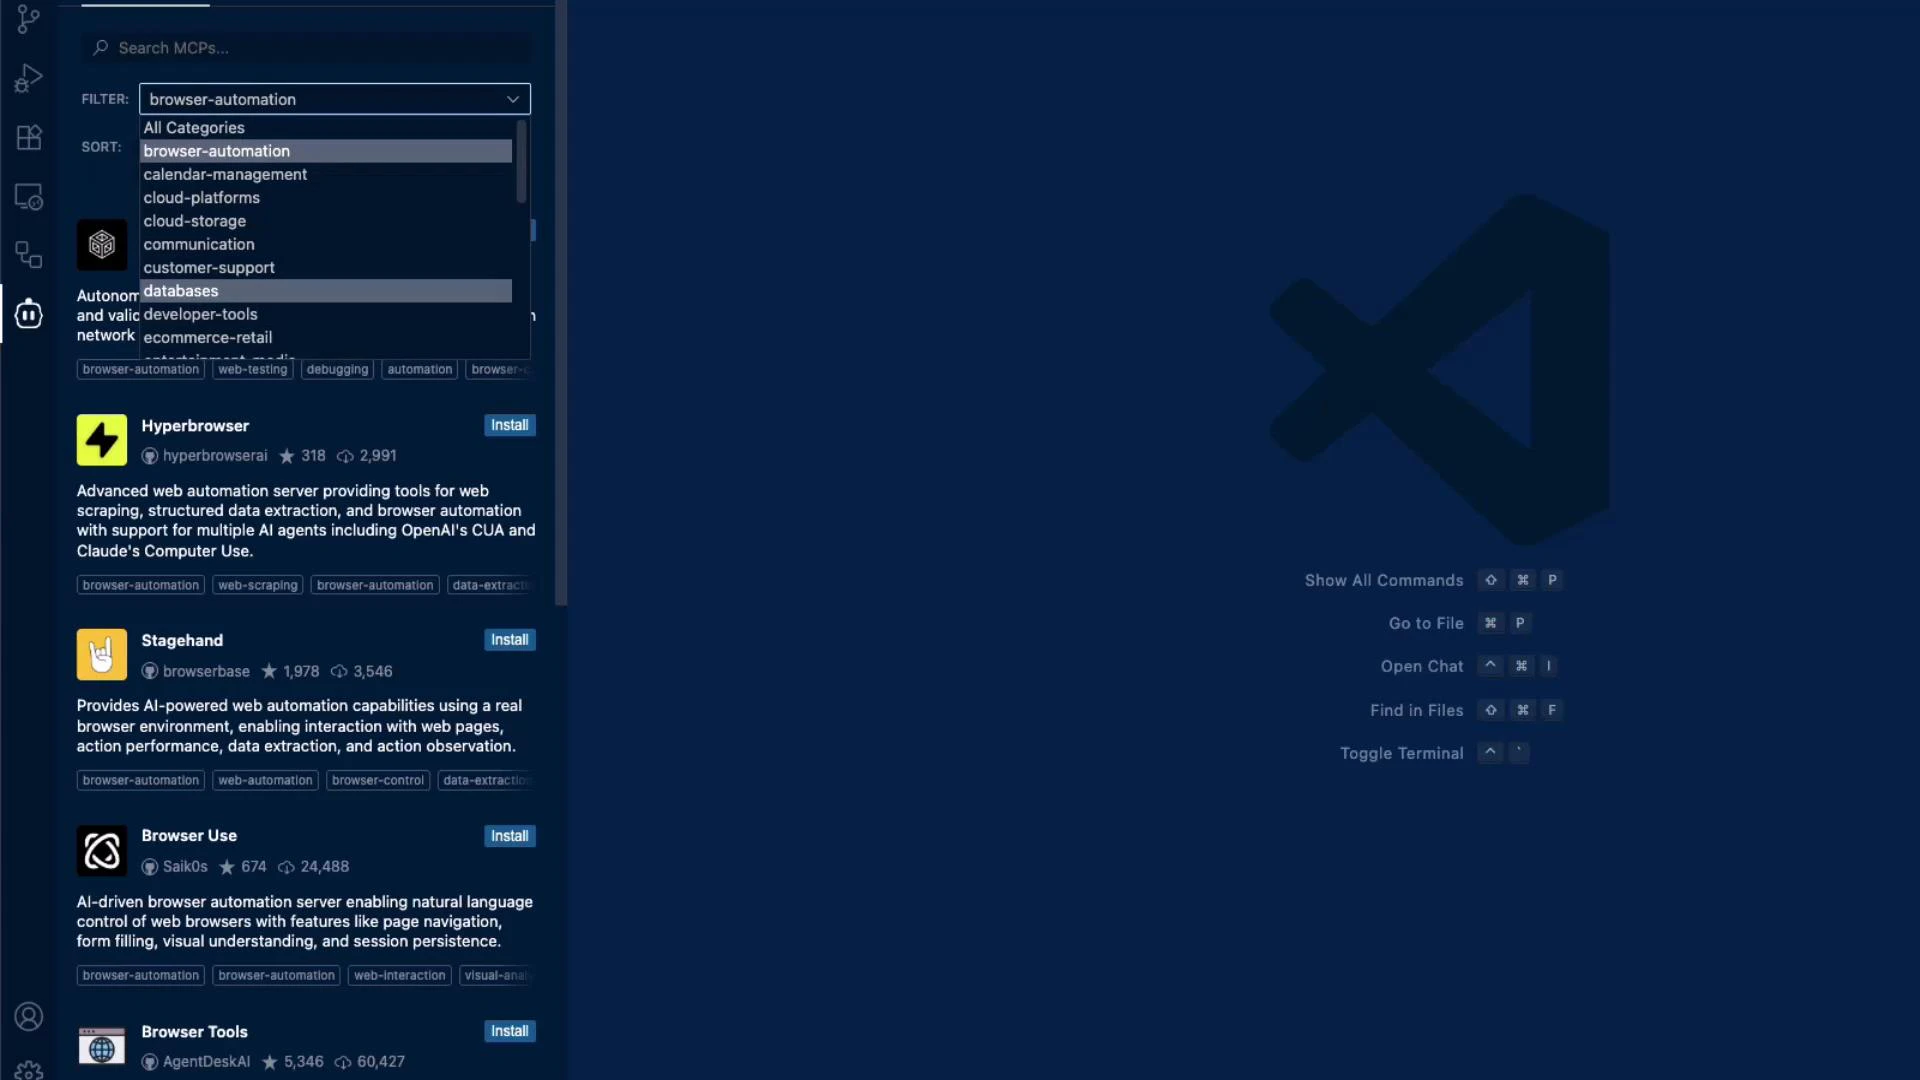Screen dimensions: 1920x1080
Task: Click Toggle Terminal shortcut hint
Action: (x=1435, y=754)
